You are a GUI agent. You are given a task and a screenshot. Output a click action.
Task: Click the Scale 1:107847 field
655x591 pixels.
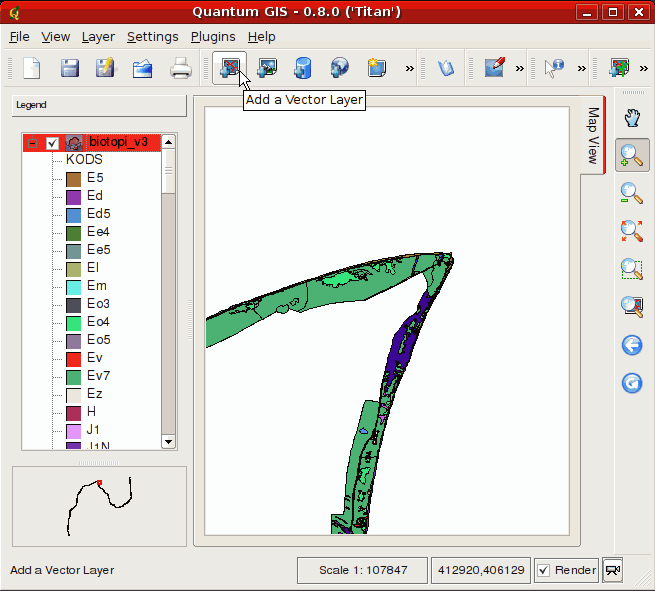point(363,570)
